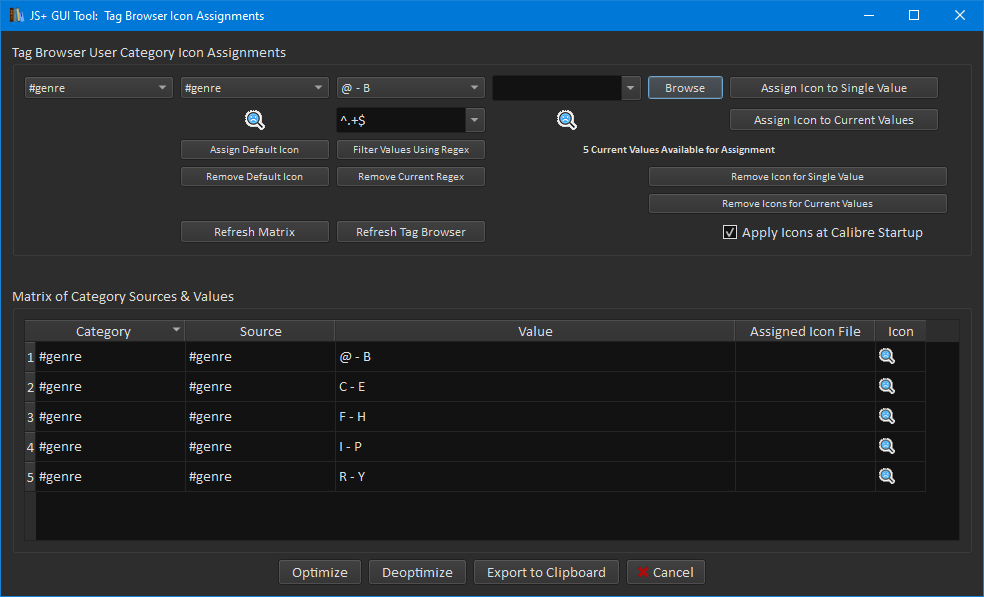Click the Category column sort arrow
The width and height of the screenshot is (984, 597).
click(x=176, y=329)
